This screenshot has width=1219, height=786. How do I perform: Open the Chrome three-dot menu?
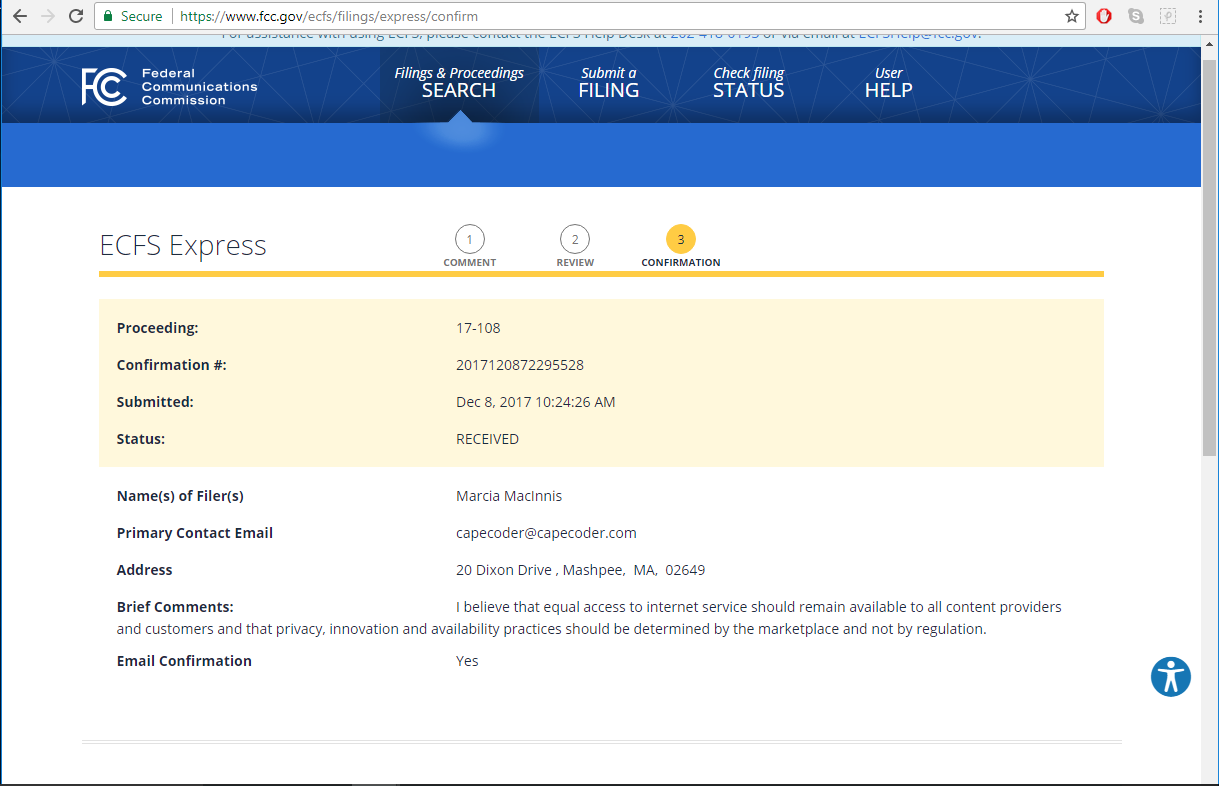(x=1200, y=16)
